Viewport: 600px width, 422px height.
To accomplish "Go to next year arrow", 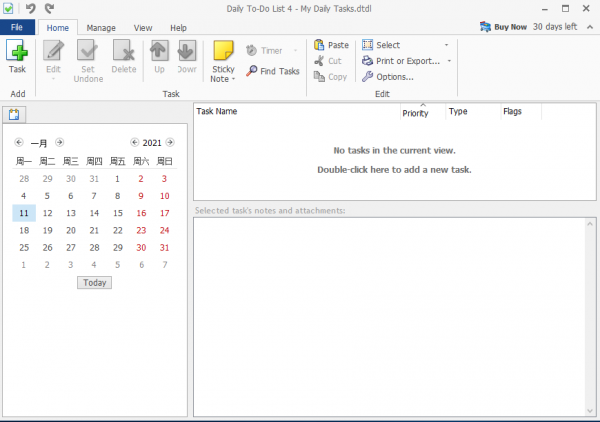I will [x=170, y=142].
